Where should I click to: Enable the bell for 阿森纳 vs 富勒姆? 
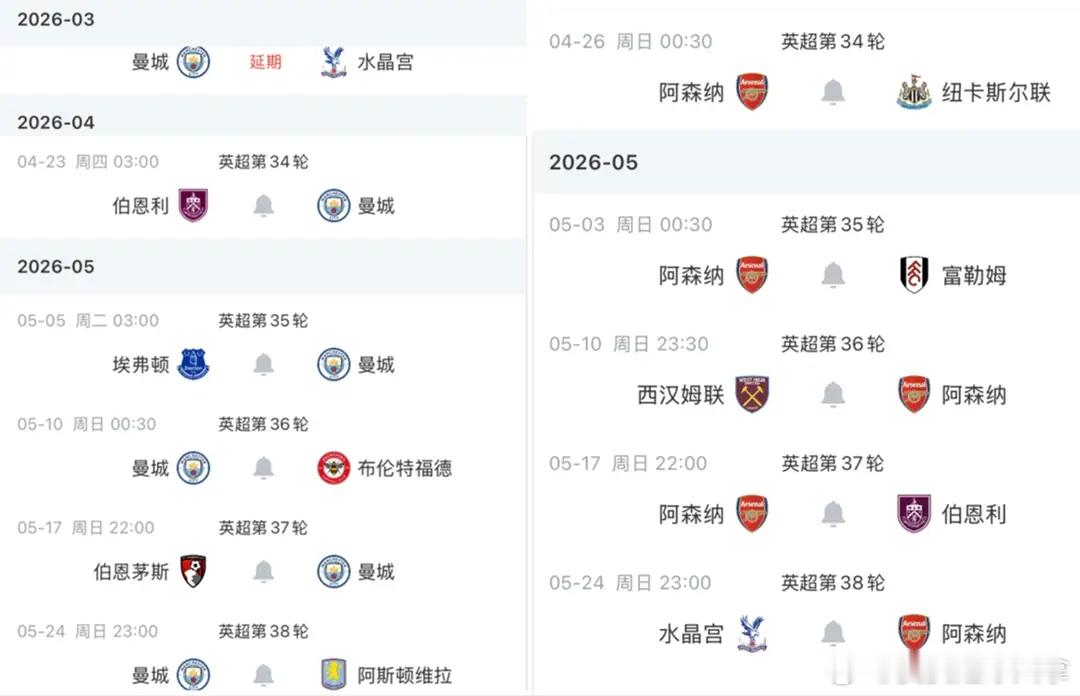(833, 275)
